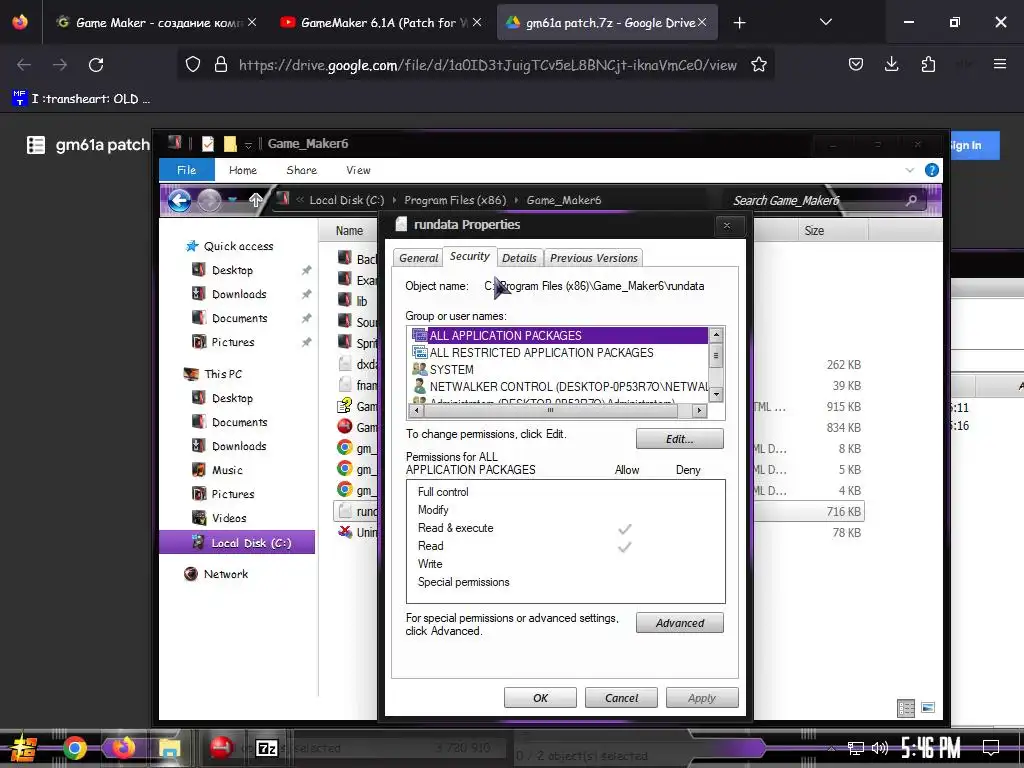Open Desktop under Quick access

point(223,270)
